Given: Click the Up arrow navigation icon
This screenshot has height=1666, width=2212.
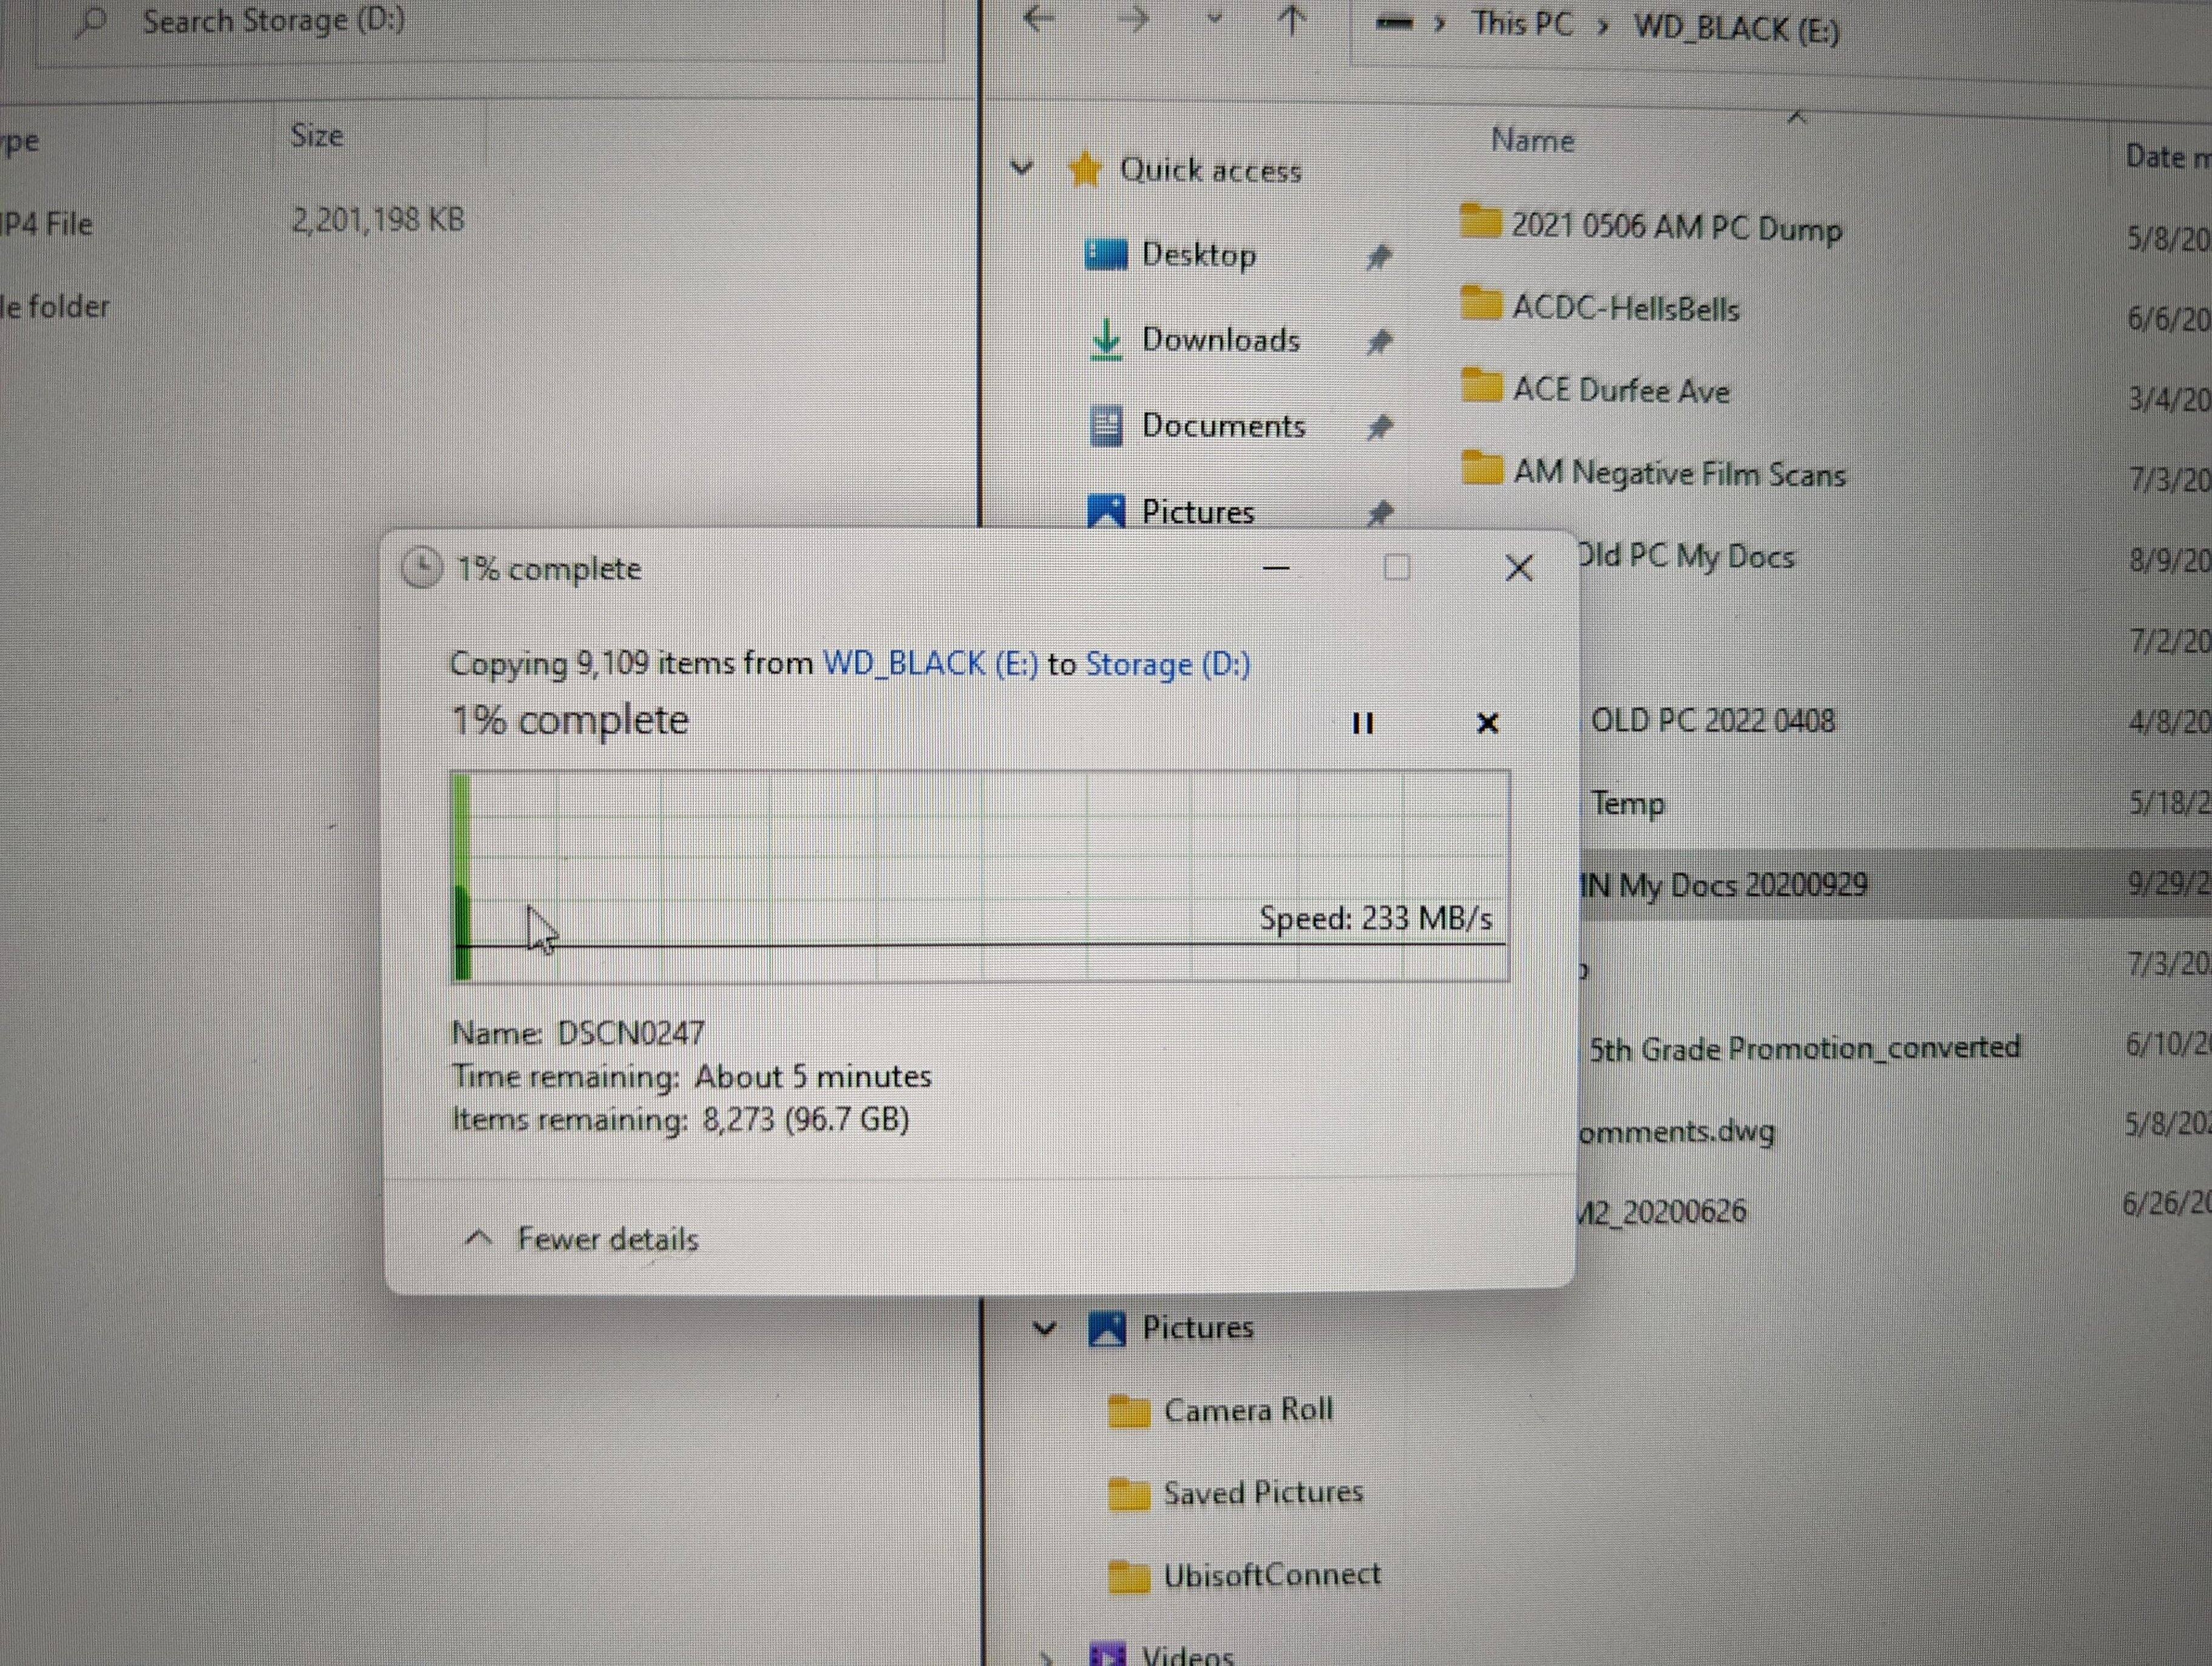Looking at the screenshot, I should click(x=1292, y=19).
